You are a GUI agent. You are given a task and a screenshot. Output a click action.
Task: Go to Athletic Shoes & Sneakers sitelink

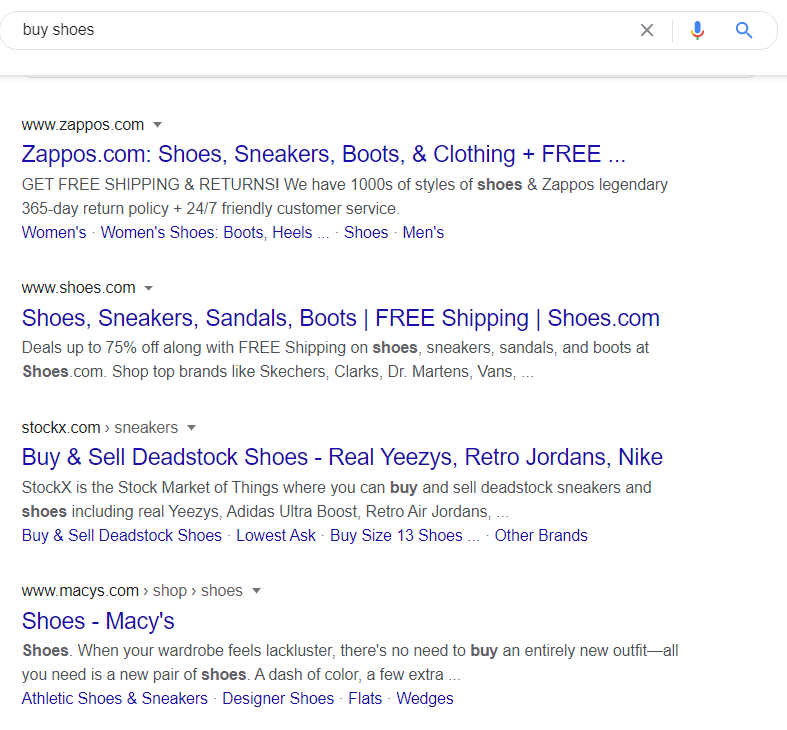114,698
